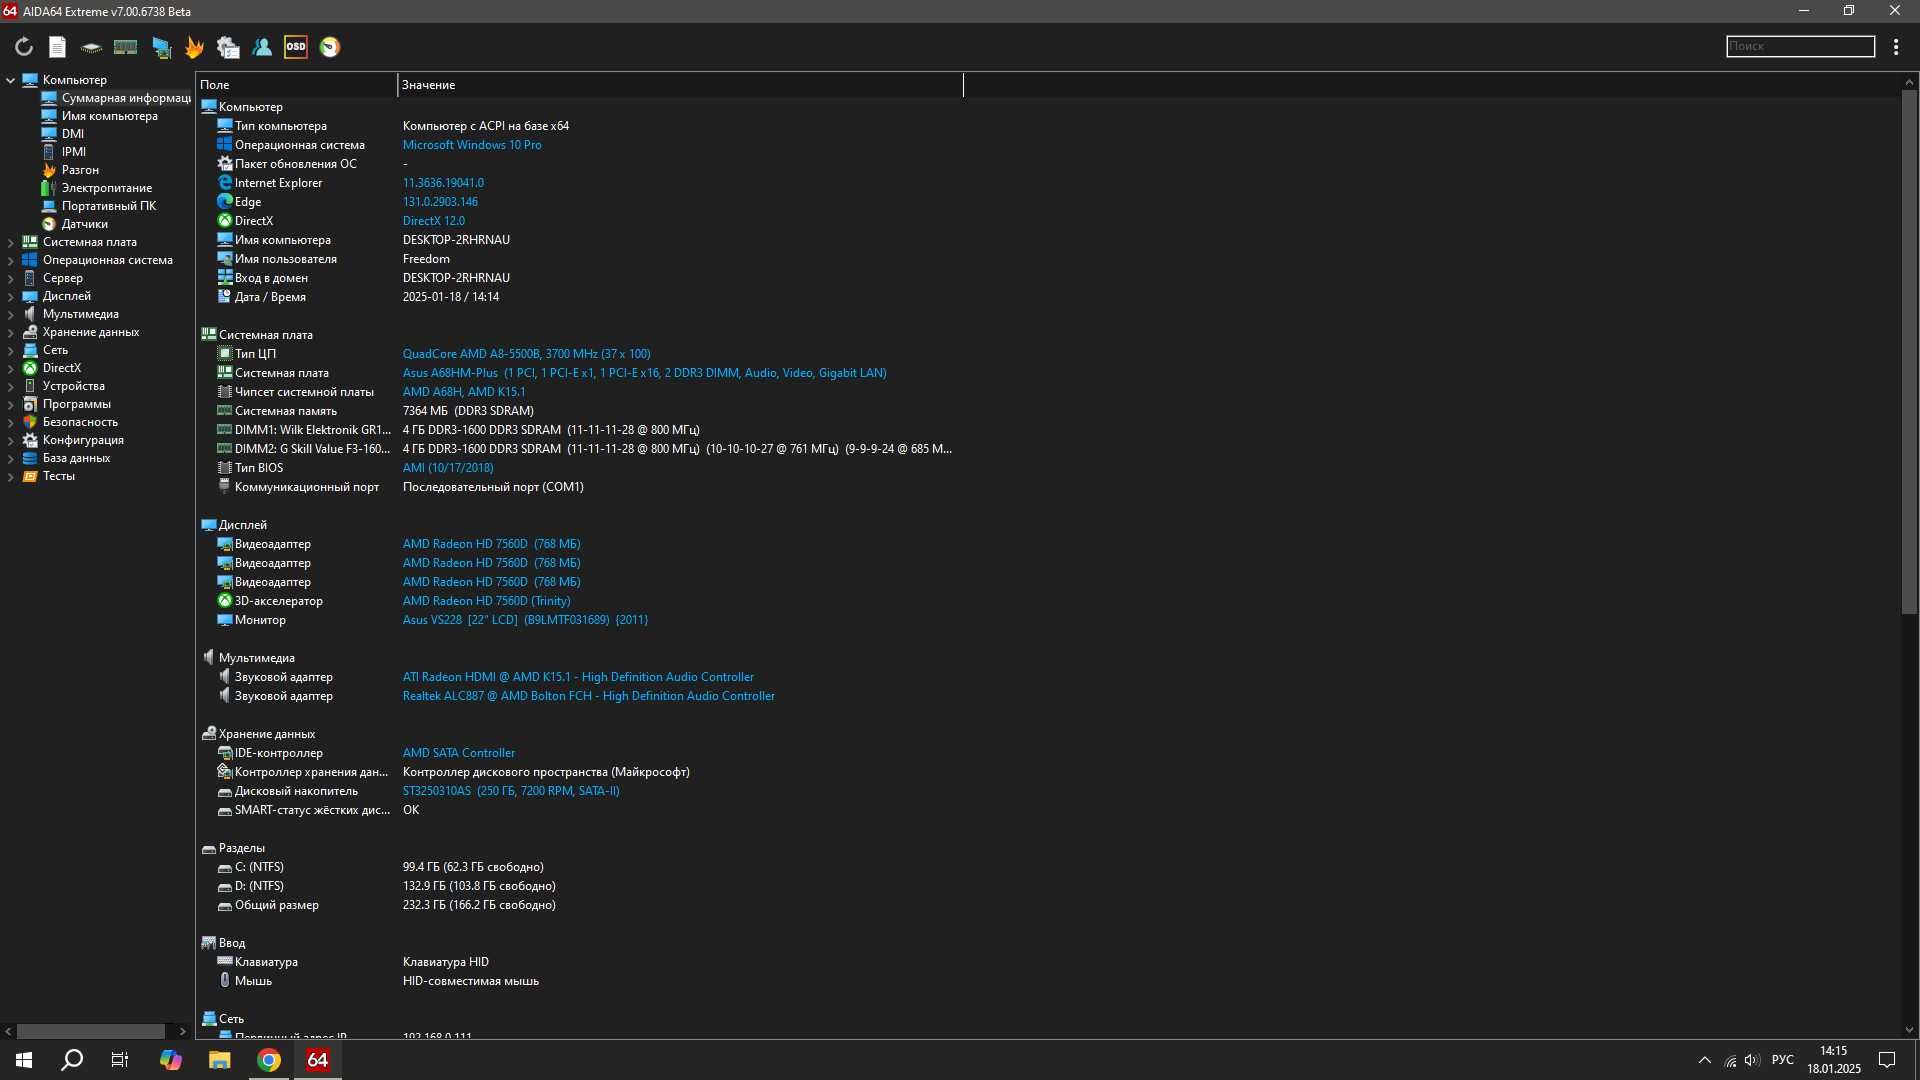Select the 7364 МБ (DDR3 SDRAM) value
Image resolution: width=1920 pixels, height=1080 pixels.
tap(468, 411)
